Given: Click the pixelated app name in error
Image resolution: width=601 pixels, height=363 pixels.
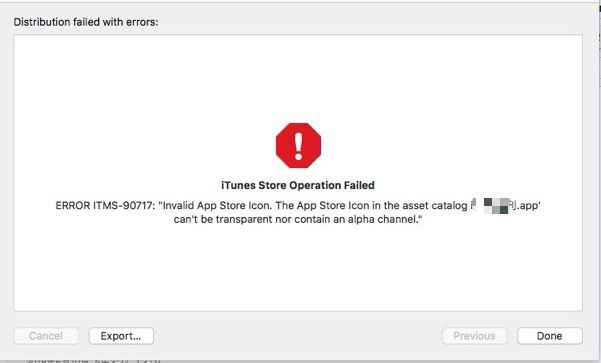Looking at the screenshot, I should coord(492,206).
